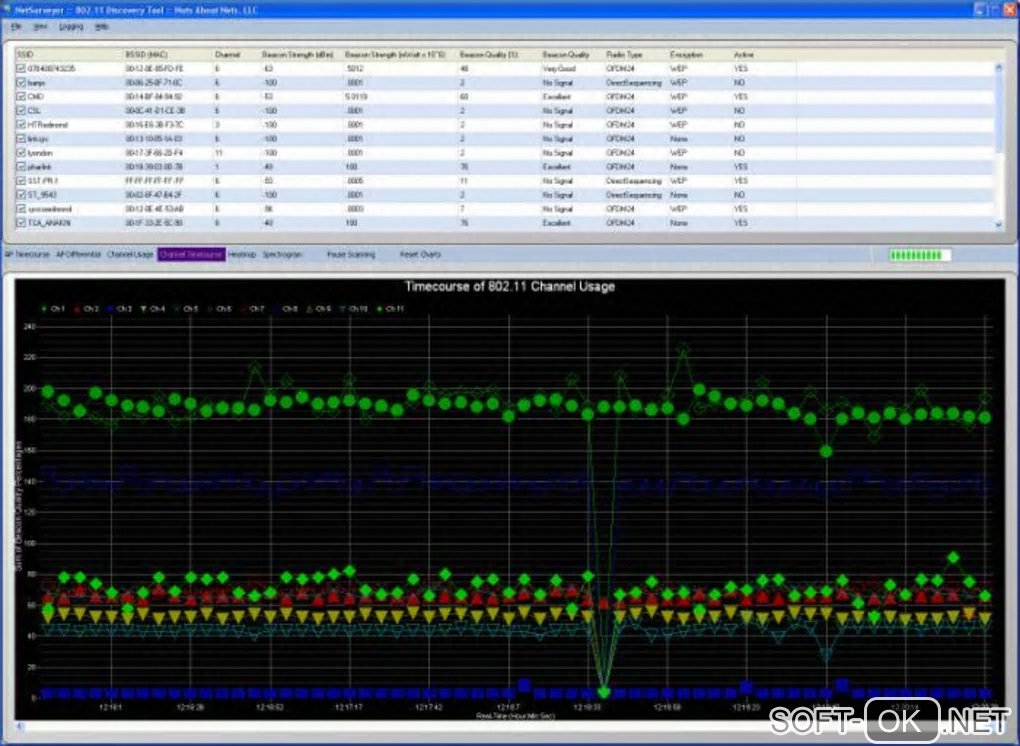Toggle the linksys network checkbox
This screenshot has height=746, width=1020.
pos(21,139)
